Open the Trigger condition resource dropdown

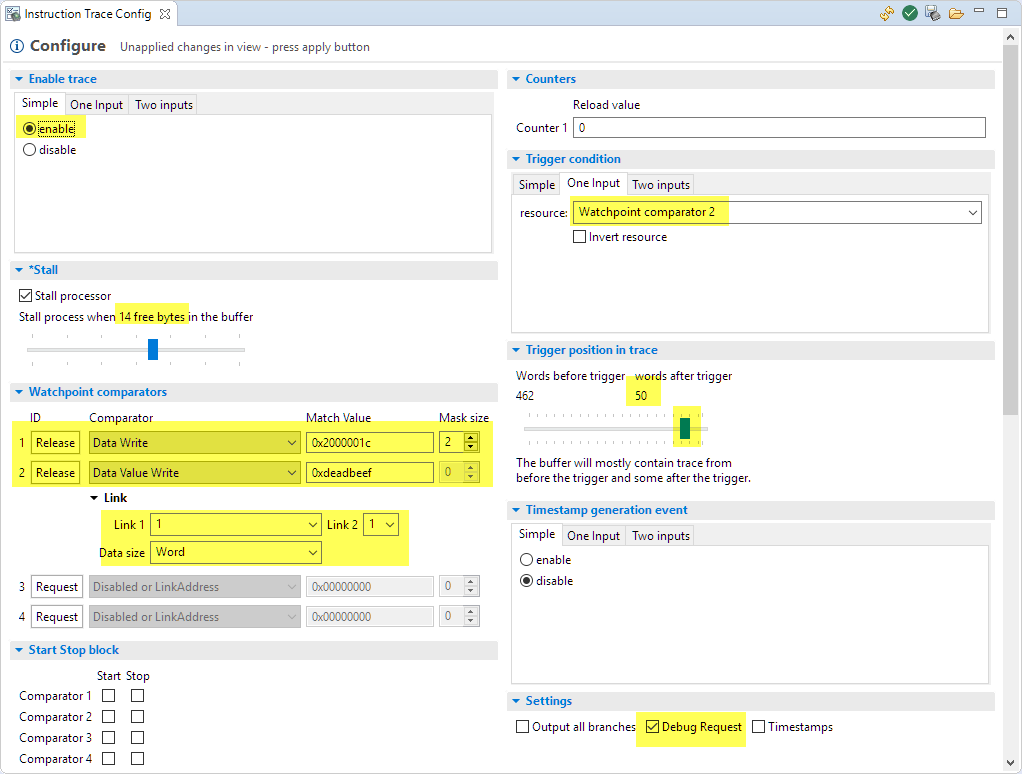point(972,212)
